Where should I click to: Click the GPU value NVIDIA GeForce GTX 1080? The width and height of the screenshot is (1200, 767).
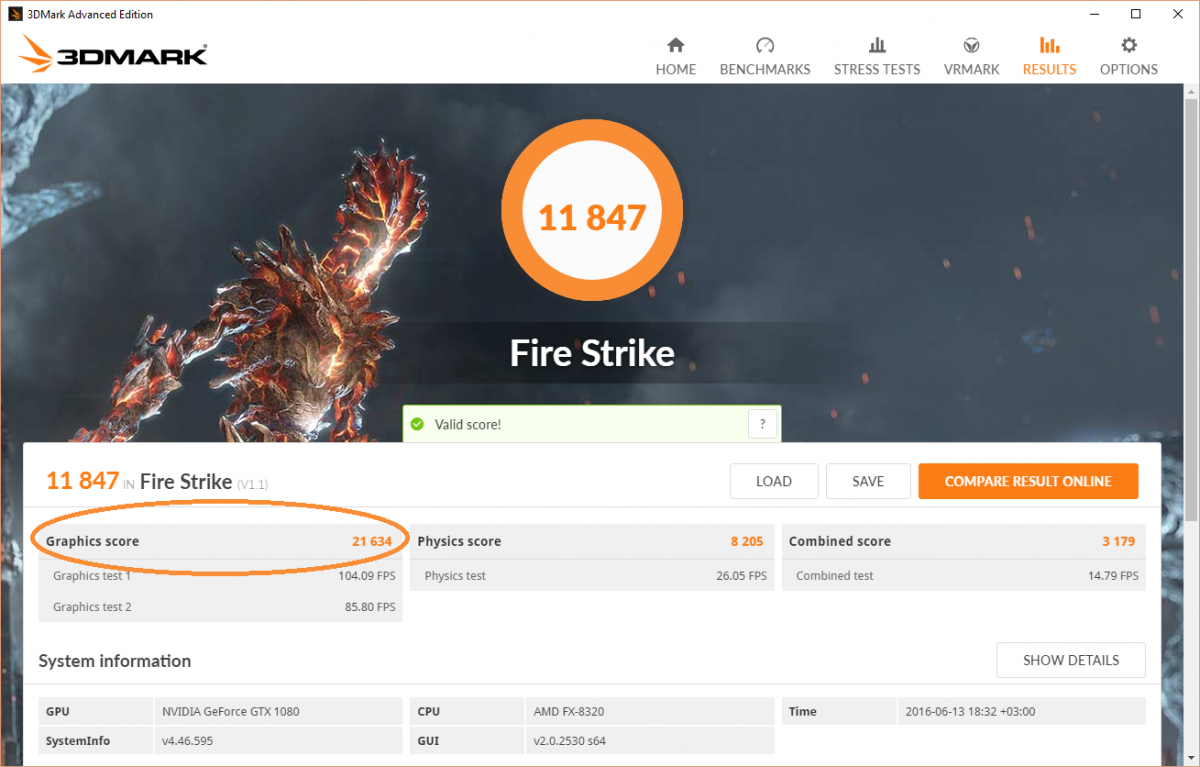(x=231, y=712)
